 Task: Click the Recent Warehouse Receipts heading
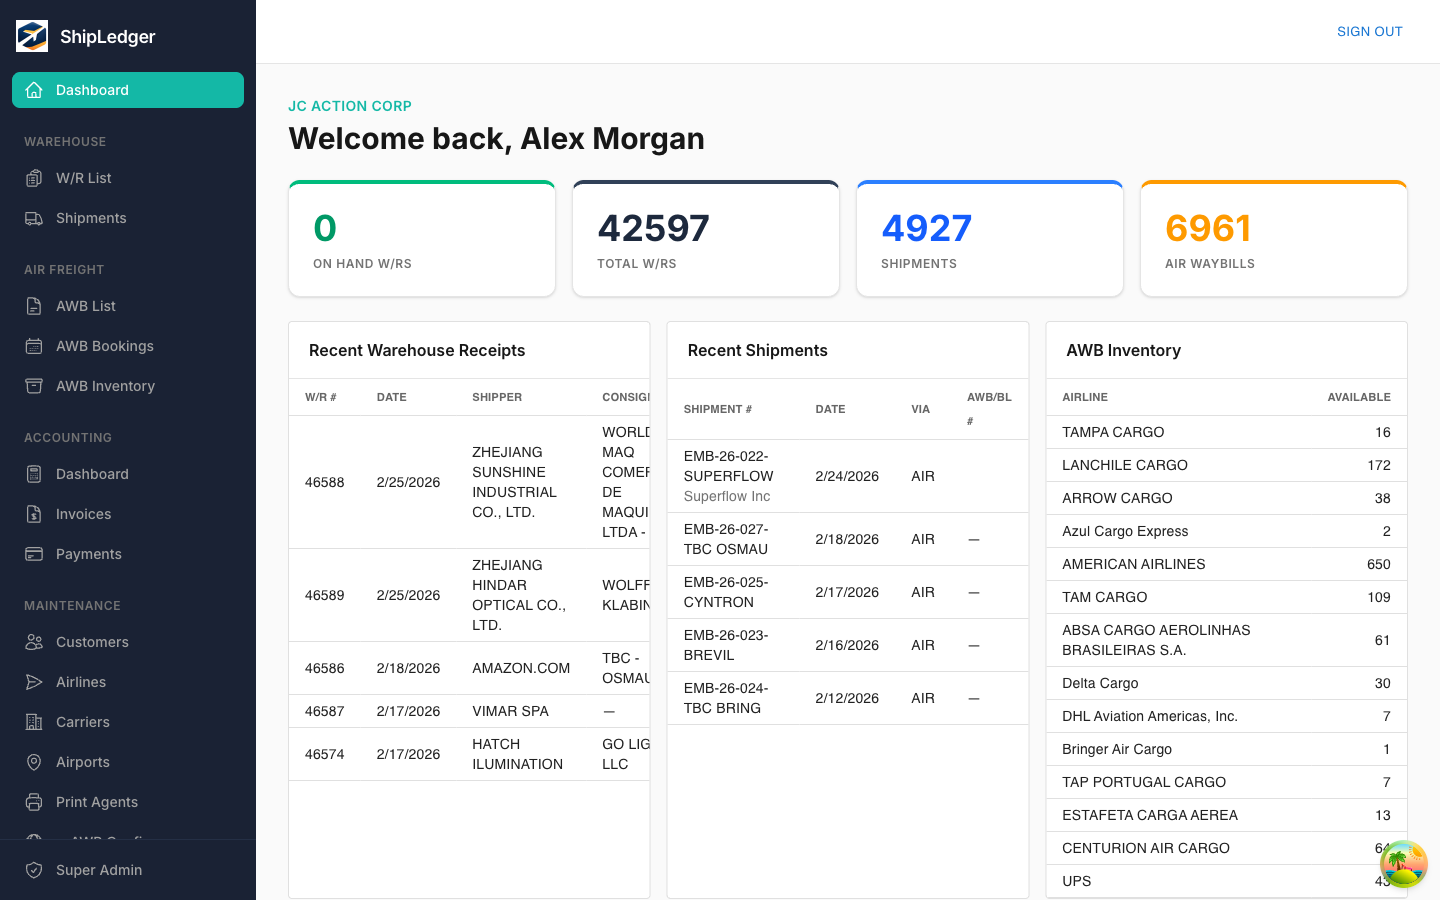(x=417, y=350)
